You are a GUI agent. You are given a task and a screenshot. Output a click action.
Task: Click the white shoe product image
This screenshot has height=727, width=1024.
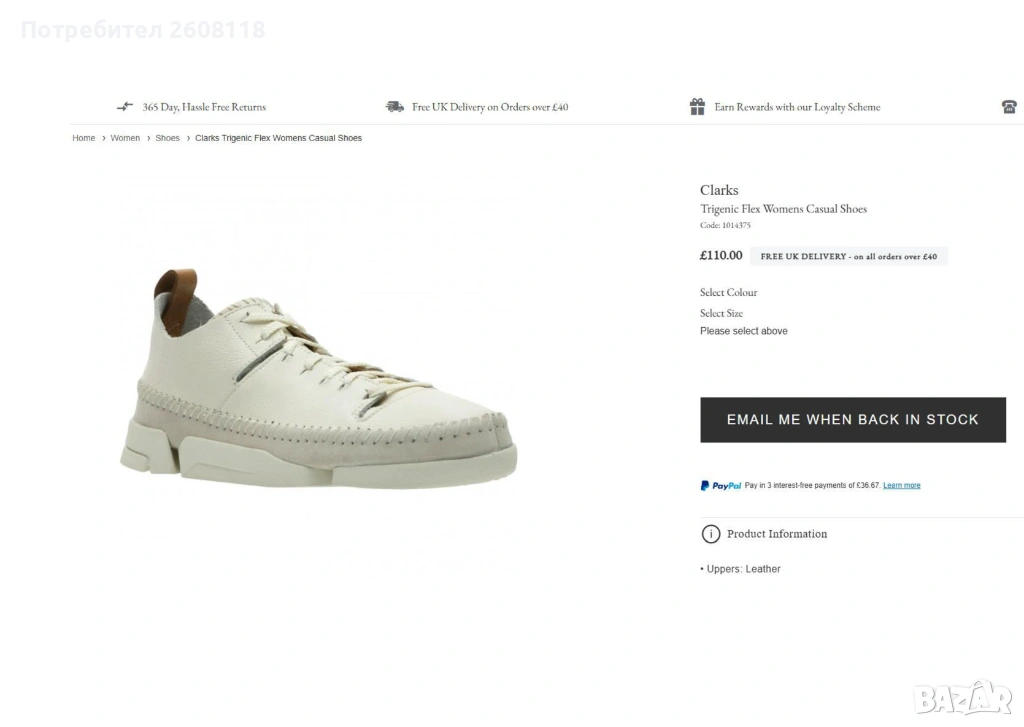pos(318,380)
